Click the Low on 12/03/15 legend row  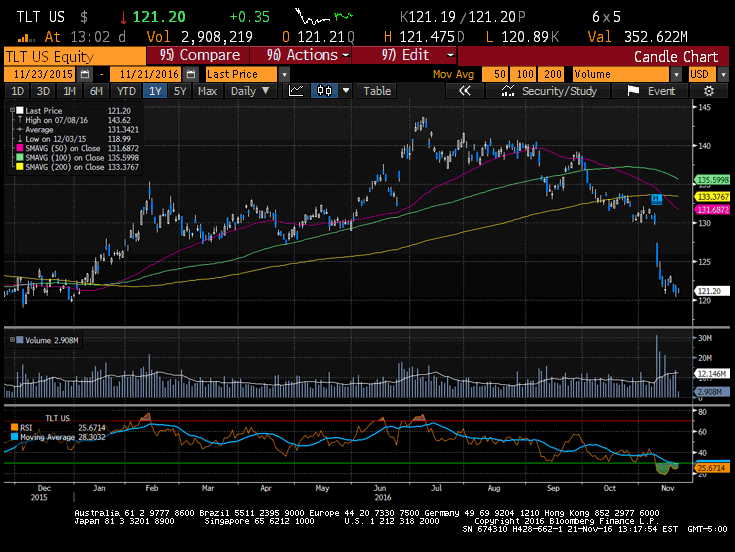74,139
